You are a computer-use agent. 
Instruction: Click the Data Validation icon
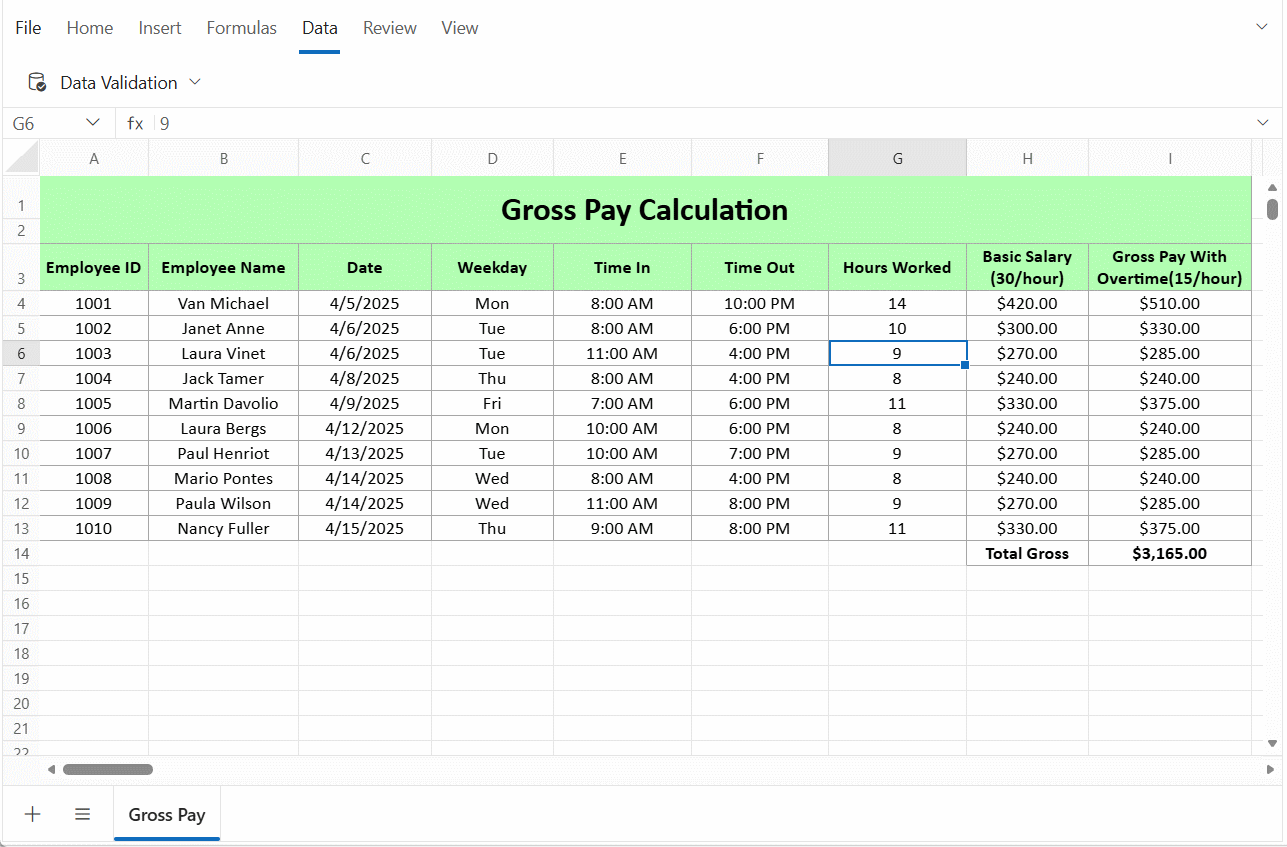pyautogui.click(x=37, y=82)
